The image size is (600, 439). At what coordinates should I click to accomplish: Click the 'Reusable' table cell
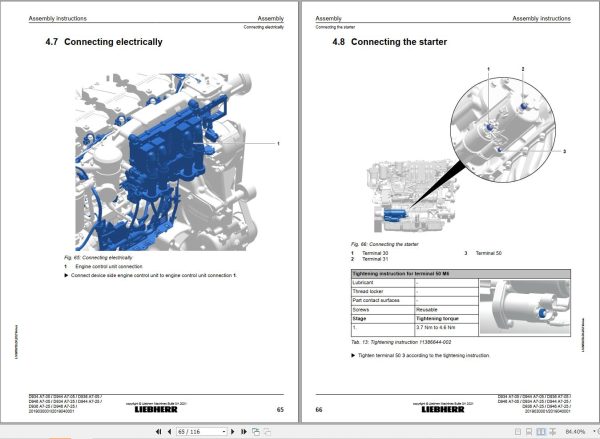[x=447, y=310]
